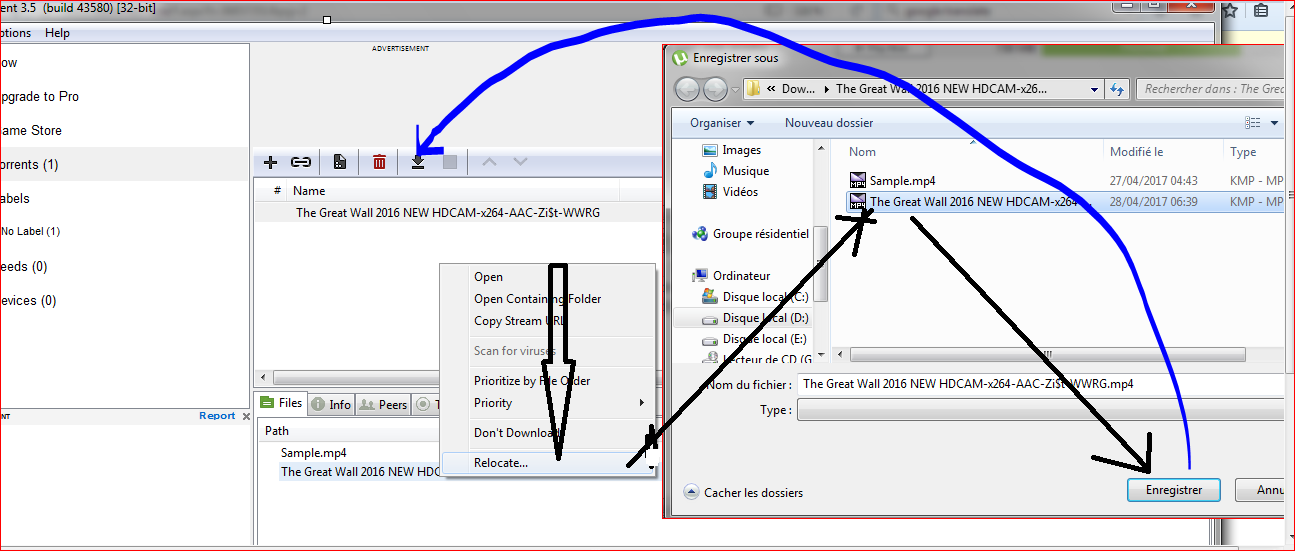Click the Nouveau dossier button
The height and width of the screenshot is (551, 1295).
(x=828, y=123)
